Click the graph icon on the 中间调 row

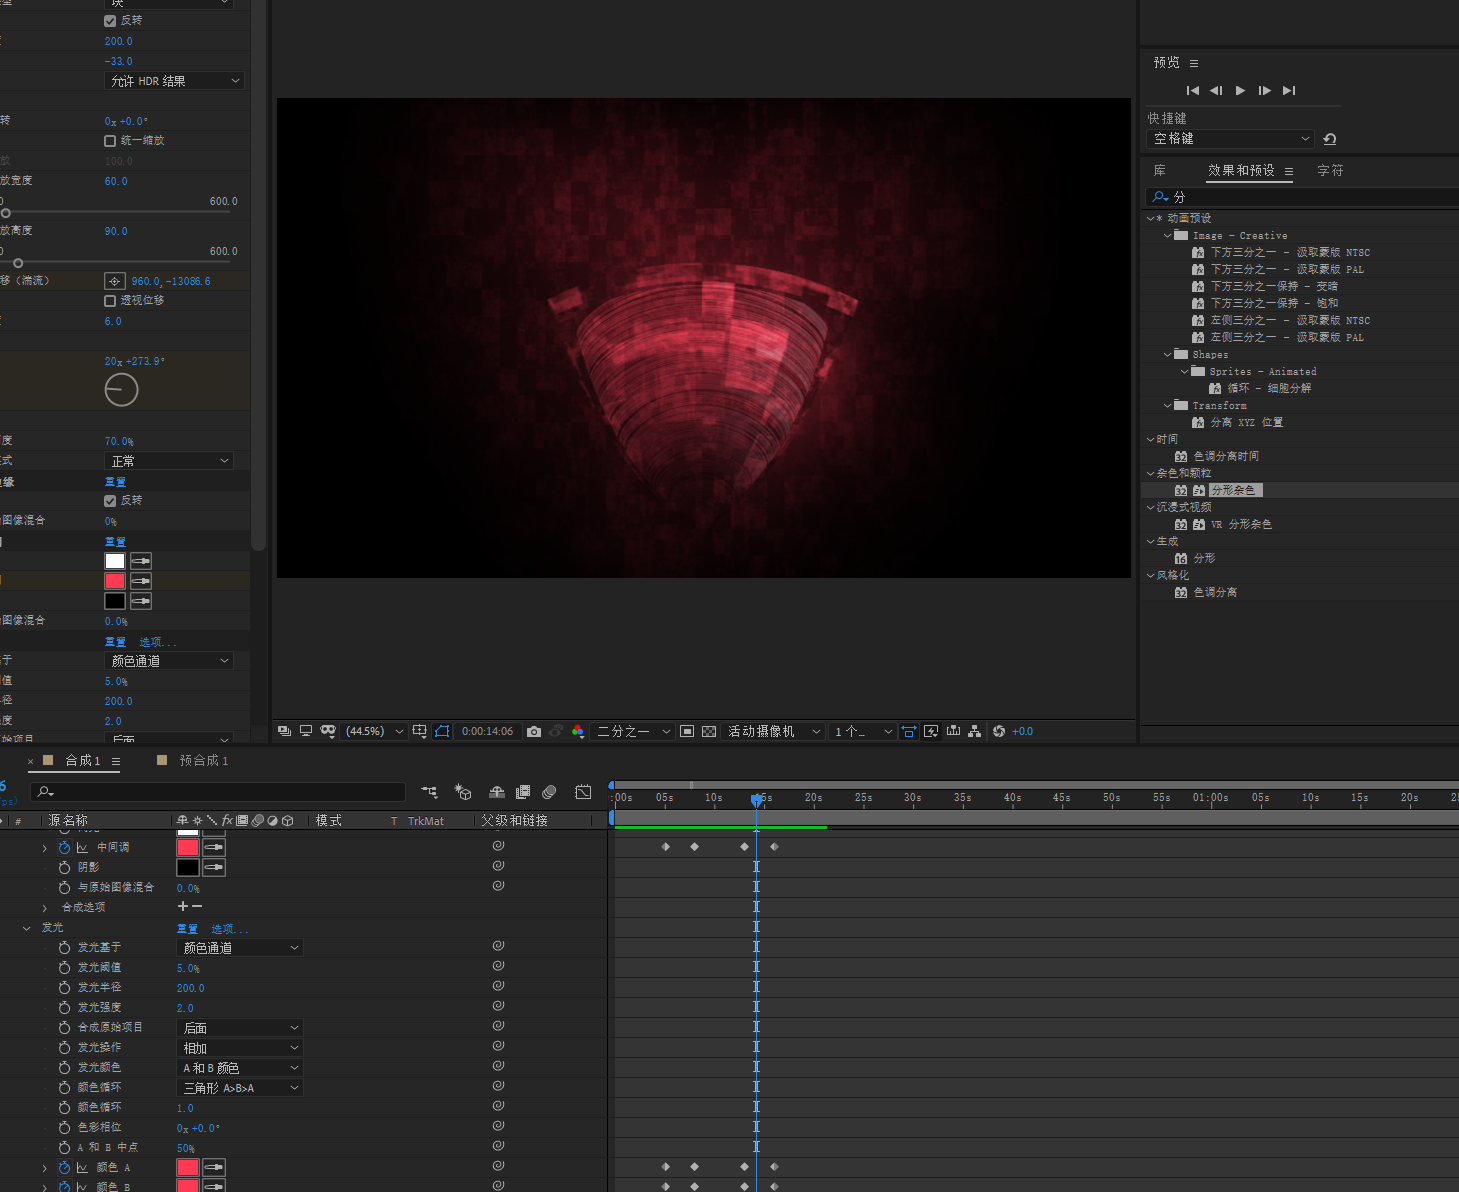point(82,847)
